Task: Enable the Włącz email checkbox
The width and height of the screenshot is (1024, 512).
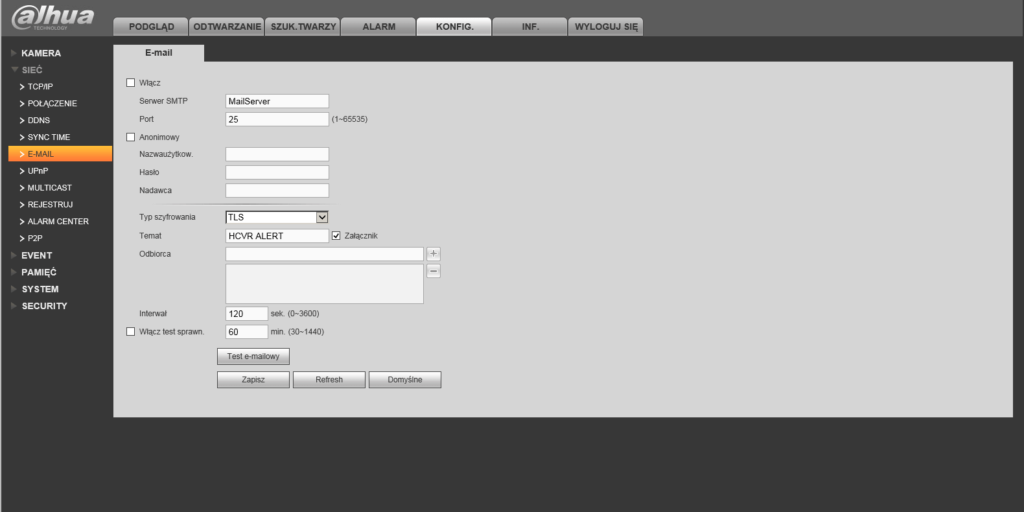Action: [130, 82]
